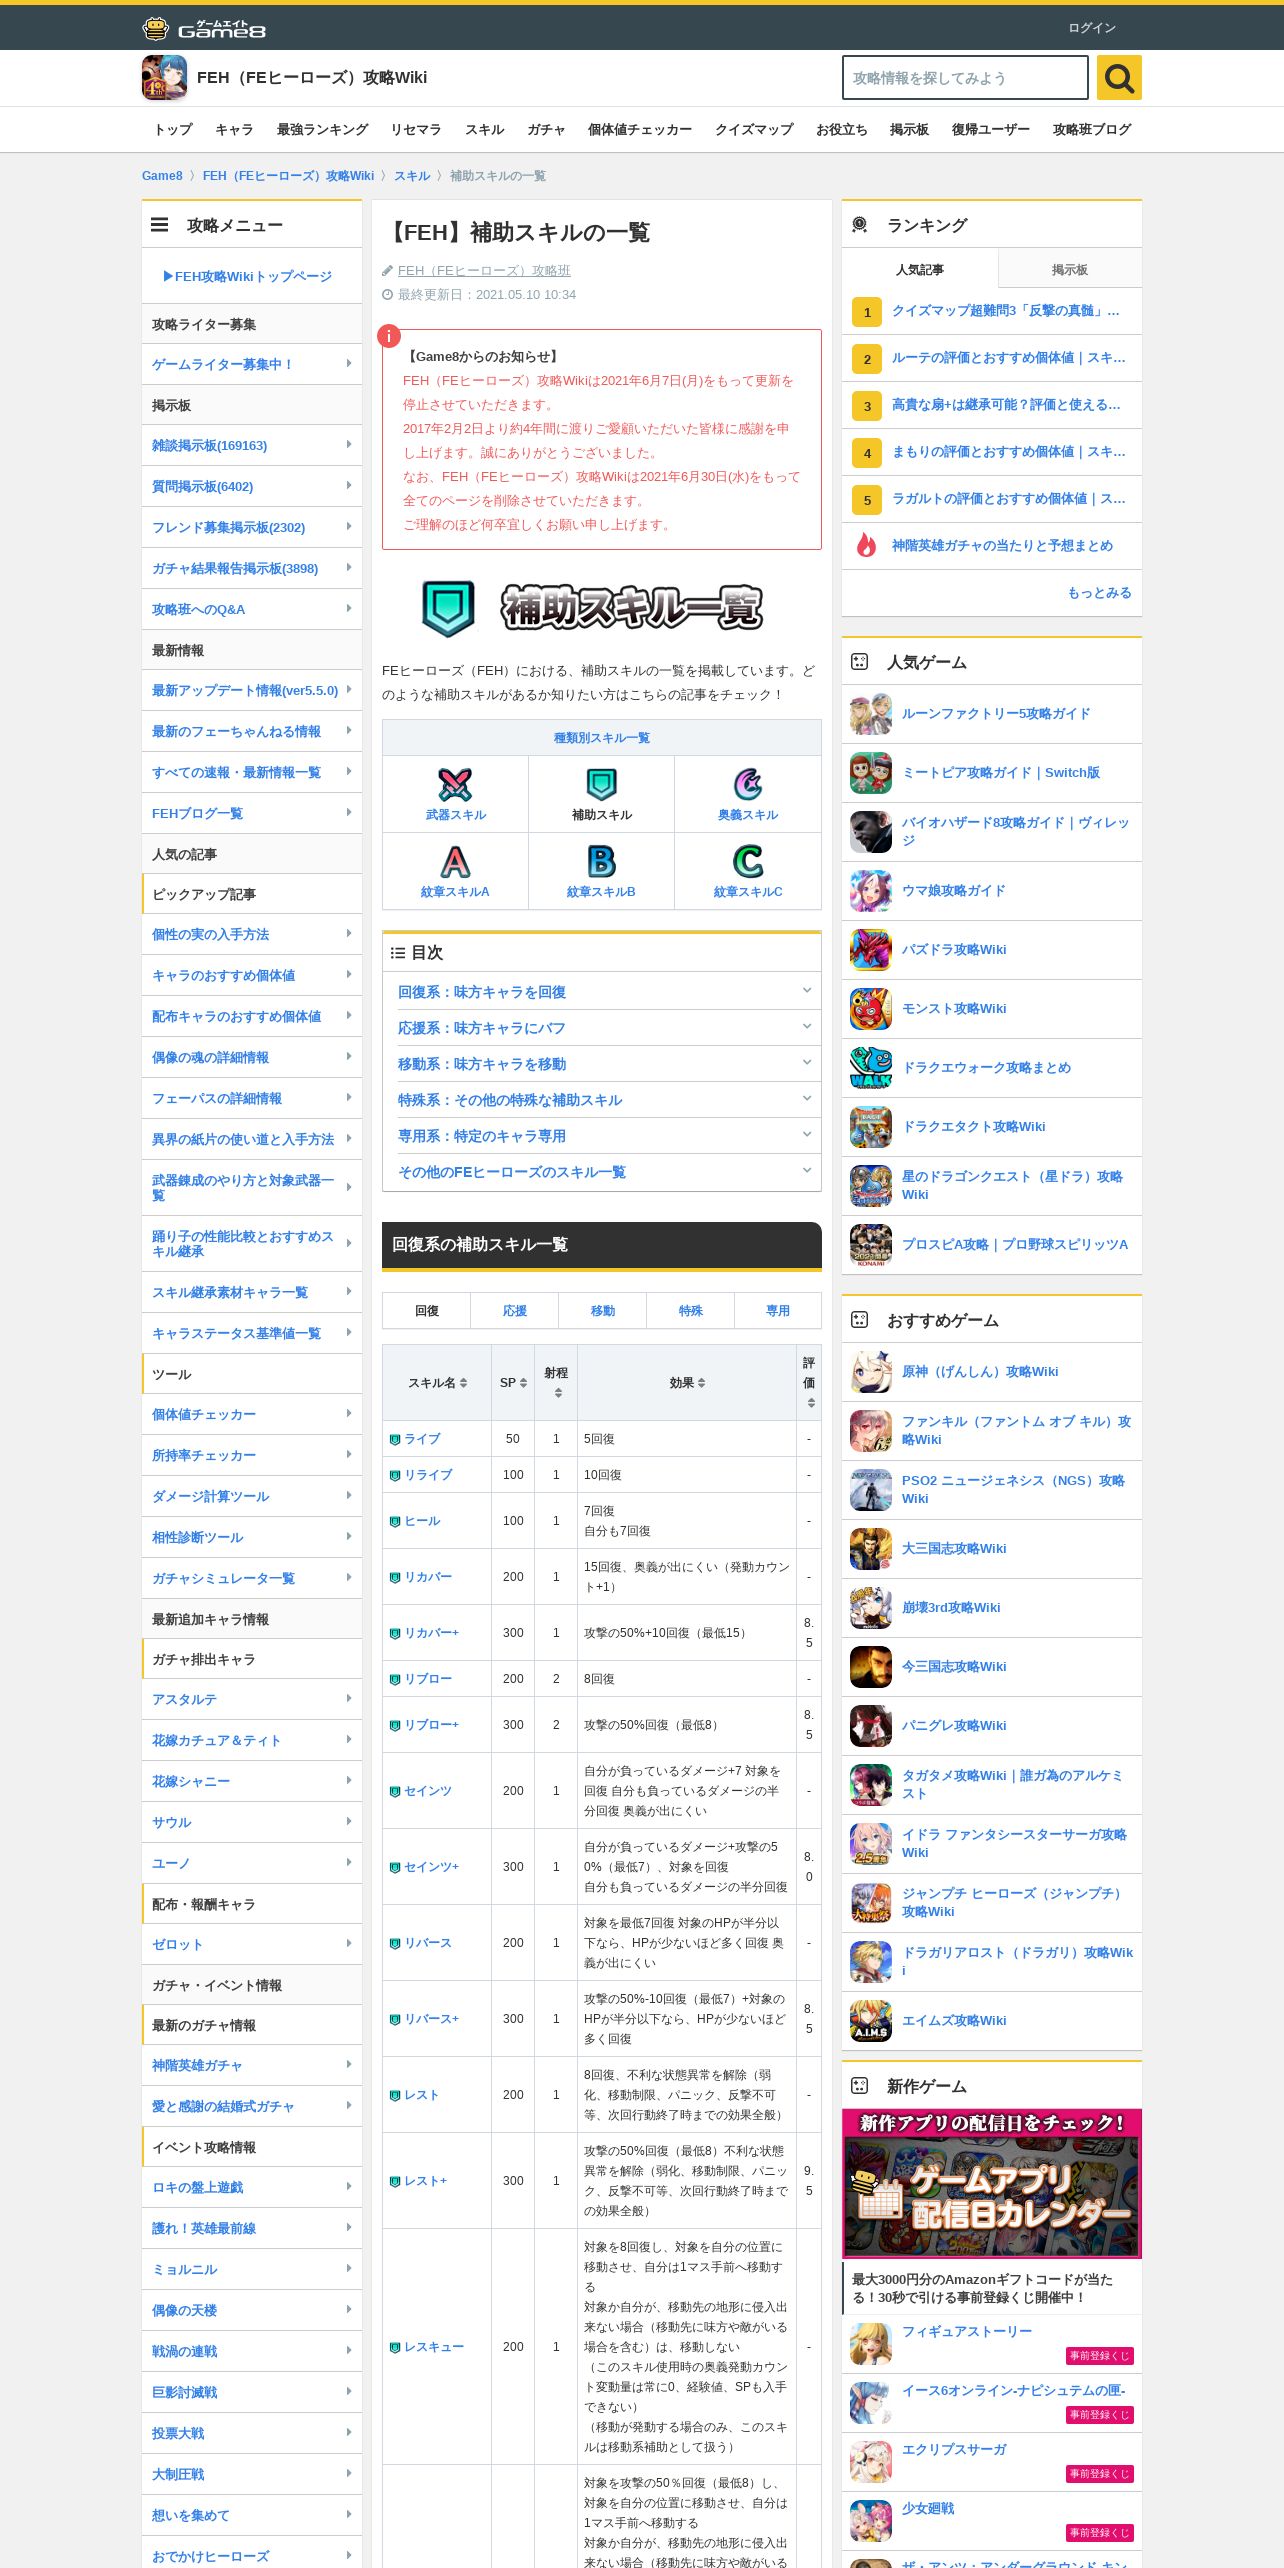Image resolution: width=1284 pixels, height=2568 pixels.
Task: Click ルーンファクトリー5 game thumbnail
Action: [871, 714]
